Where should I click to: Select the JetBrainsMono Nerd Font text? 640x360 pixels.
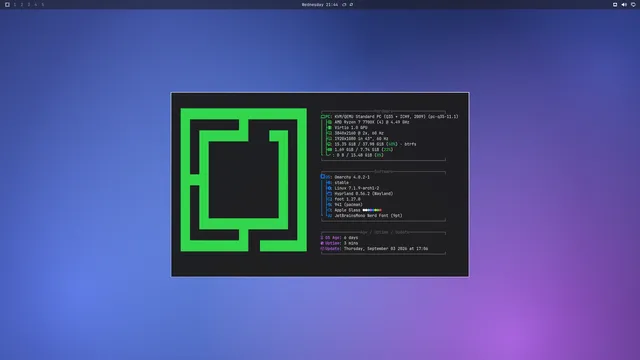click(x=368, y=216)
